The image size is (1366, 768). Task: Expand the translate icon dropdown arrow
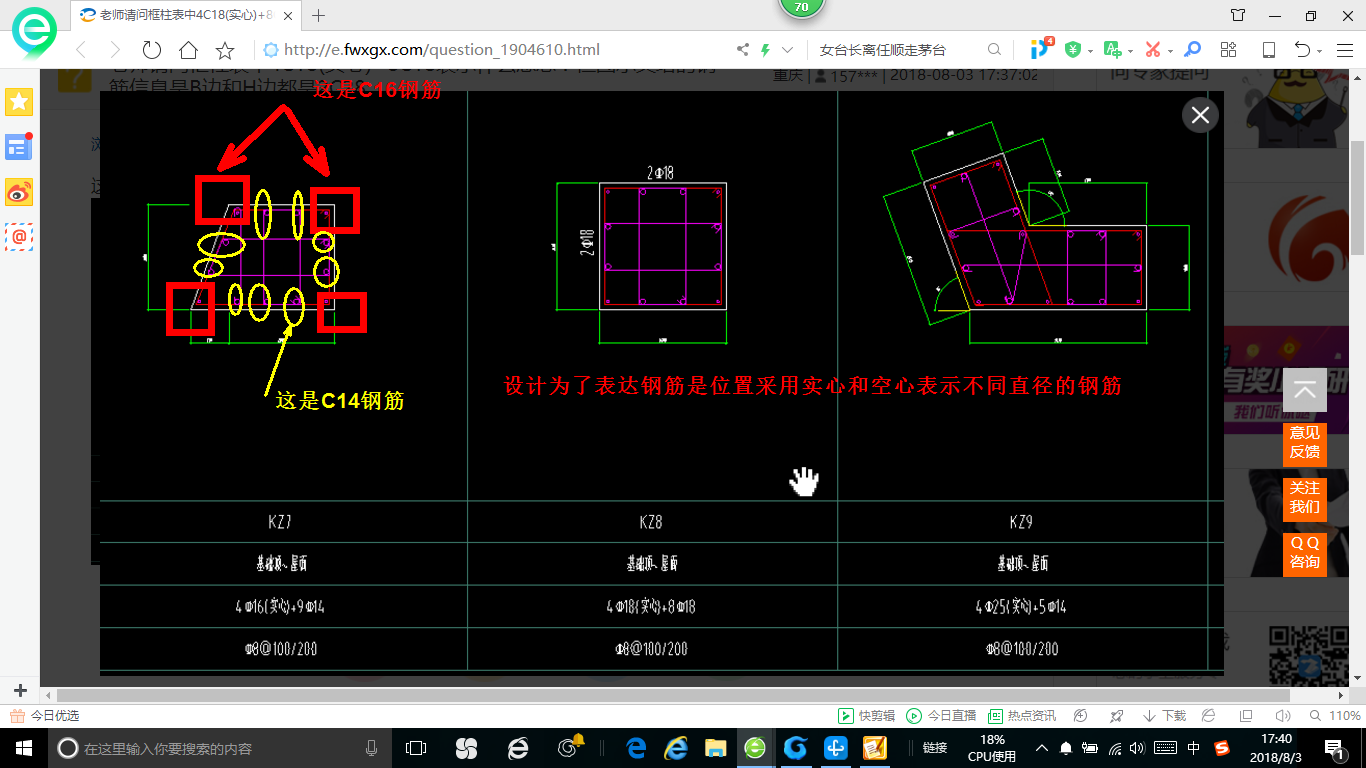[1130, 51]
